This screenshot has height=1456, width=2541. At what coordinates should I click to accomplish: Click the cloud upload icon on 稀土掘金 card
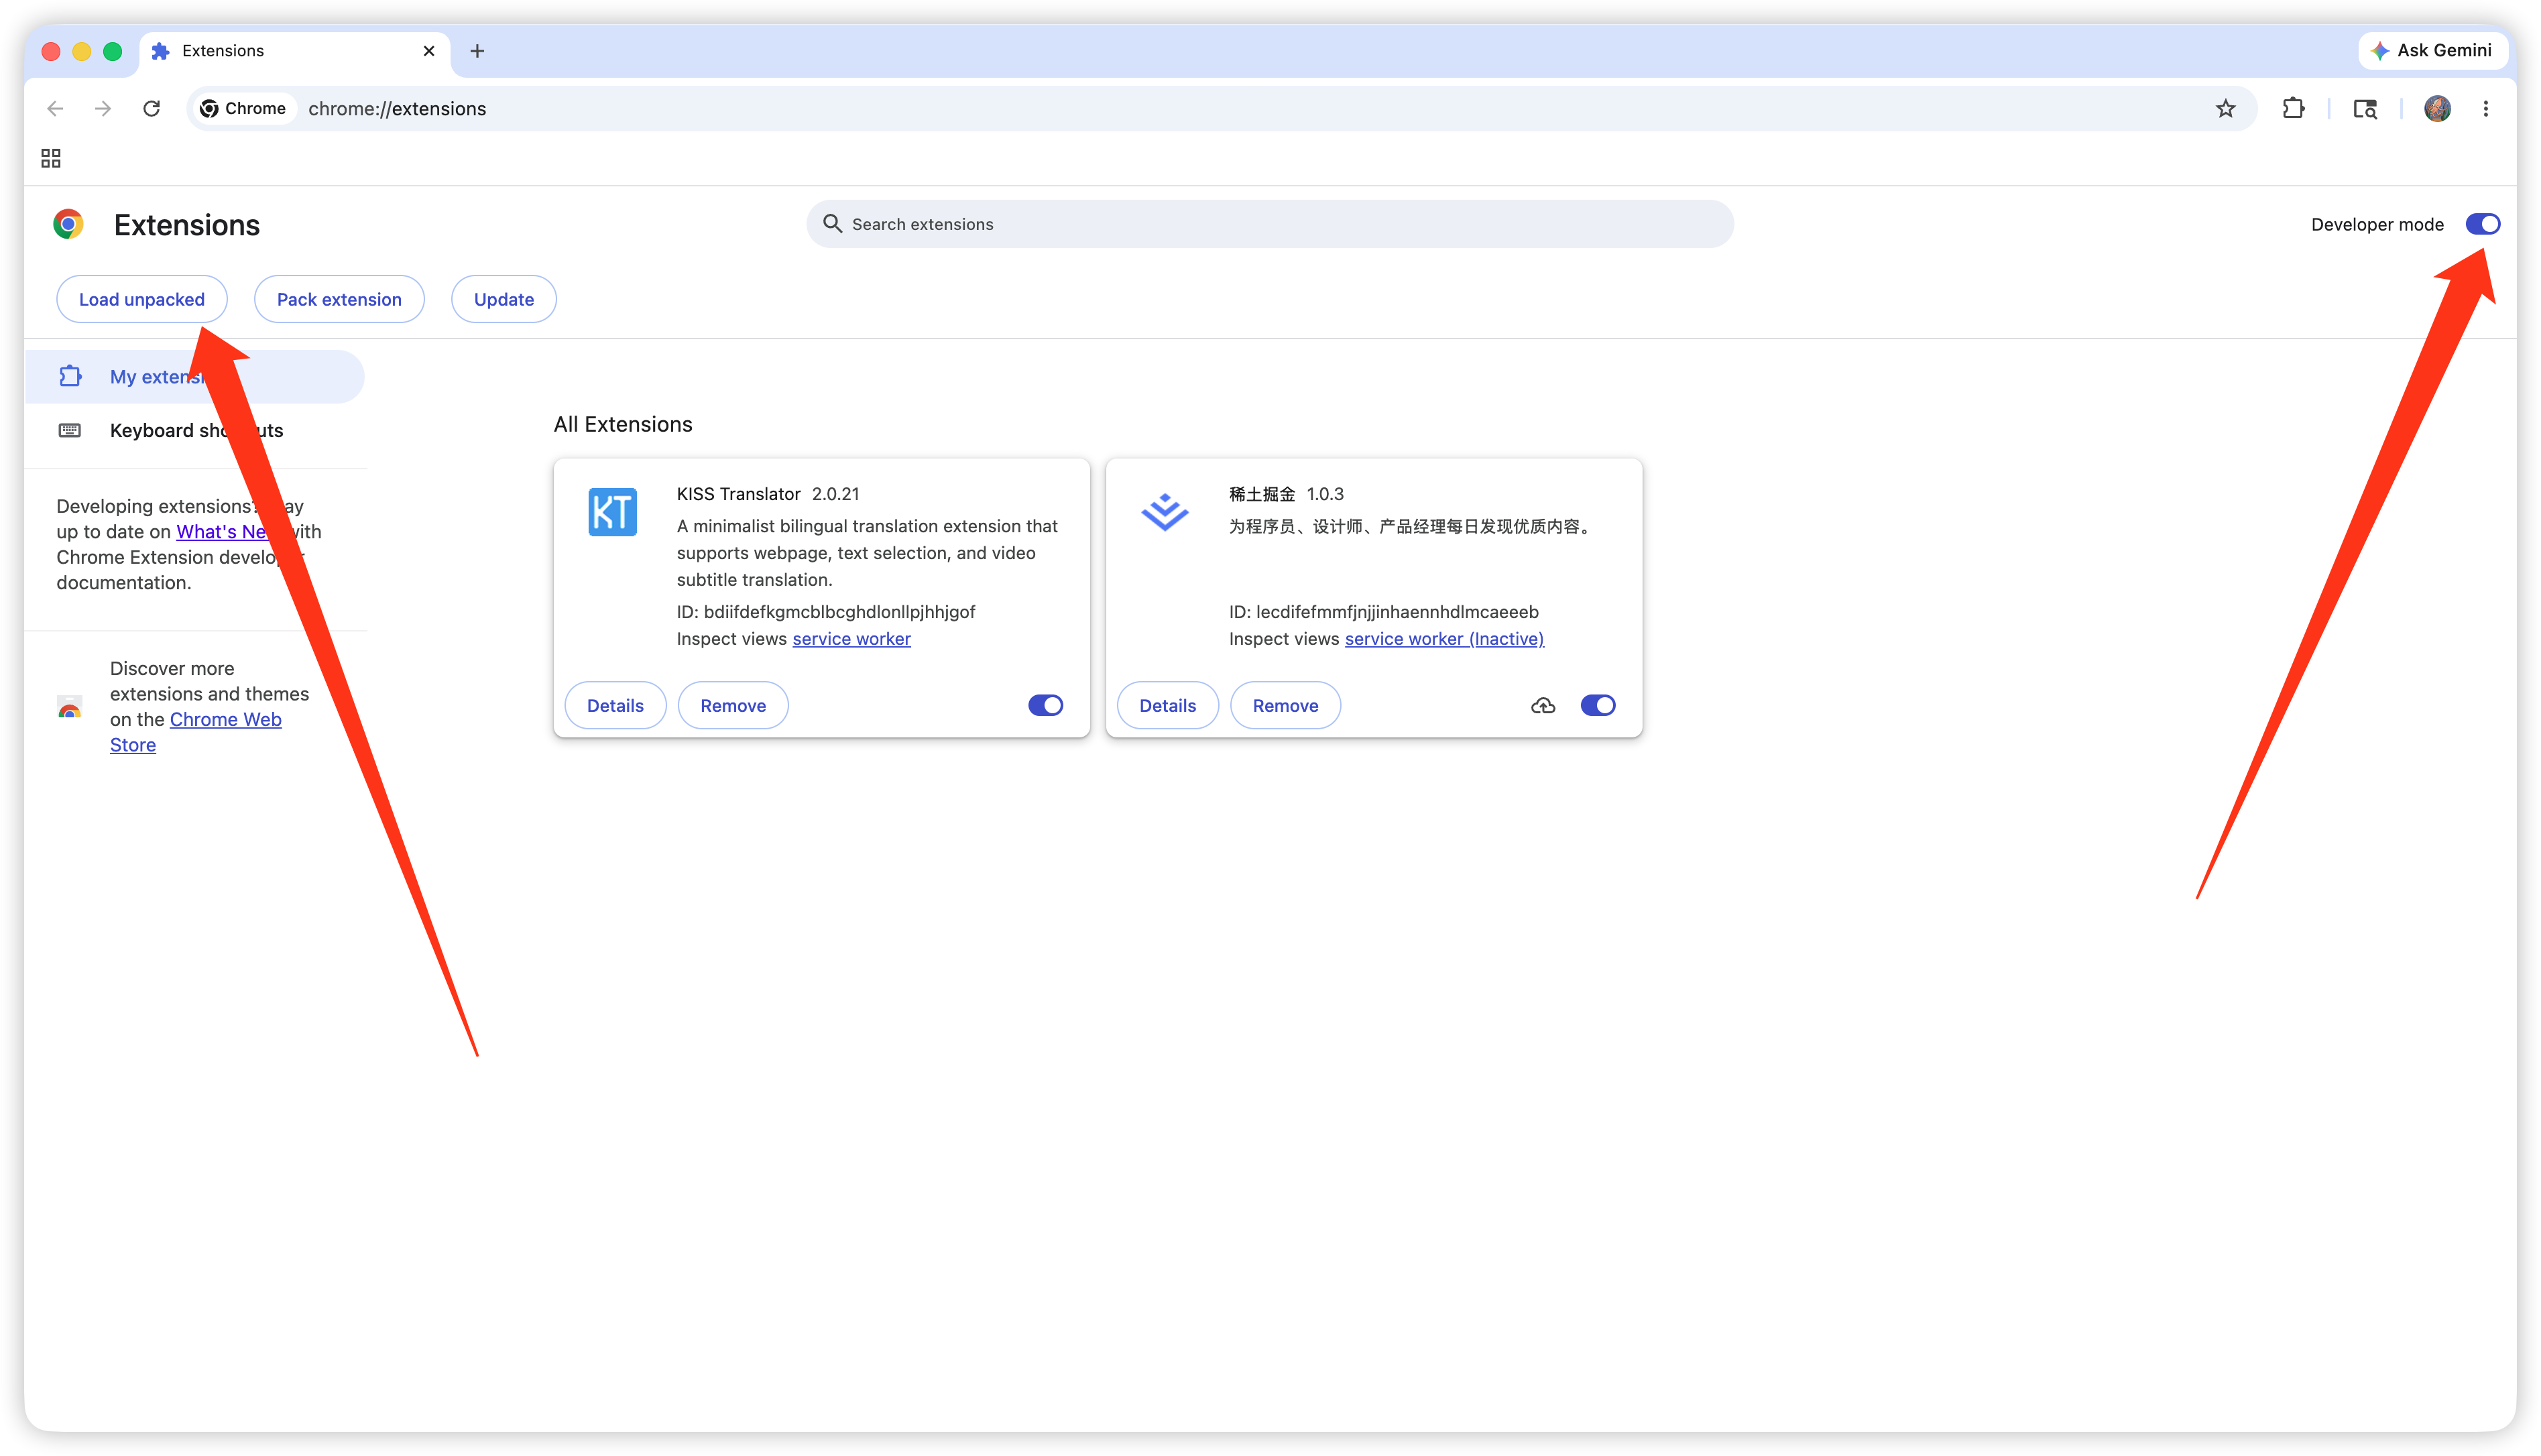click(x=1543, y=706)
